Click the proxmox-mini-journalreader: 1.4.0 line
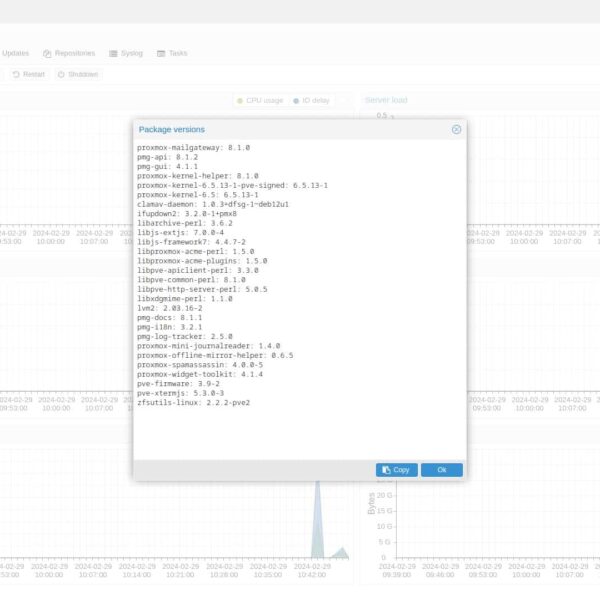Screen dimensions: 600x600 tap(209, 346)
